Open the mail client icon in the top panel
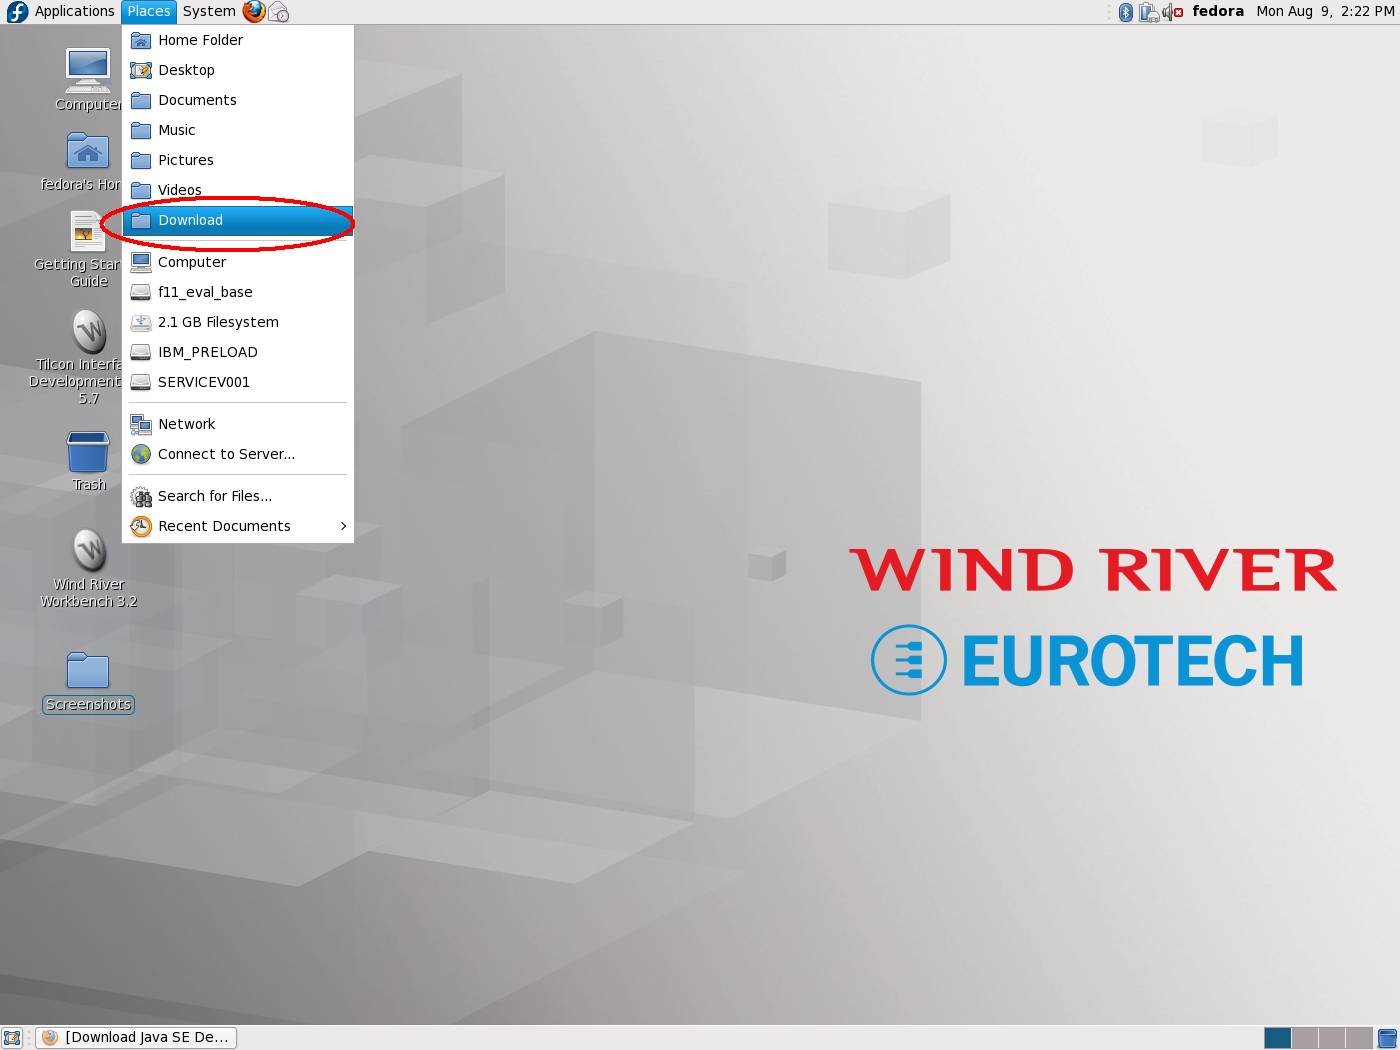Viewport: 1400px width, 1050px height. pos(279,12)
